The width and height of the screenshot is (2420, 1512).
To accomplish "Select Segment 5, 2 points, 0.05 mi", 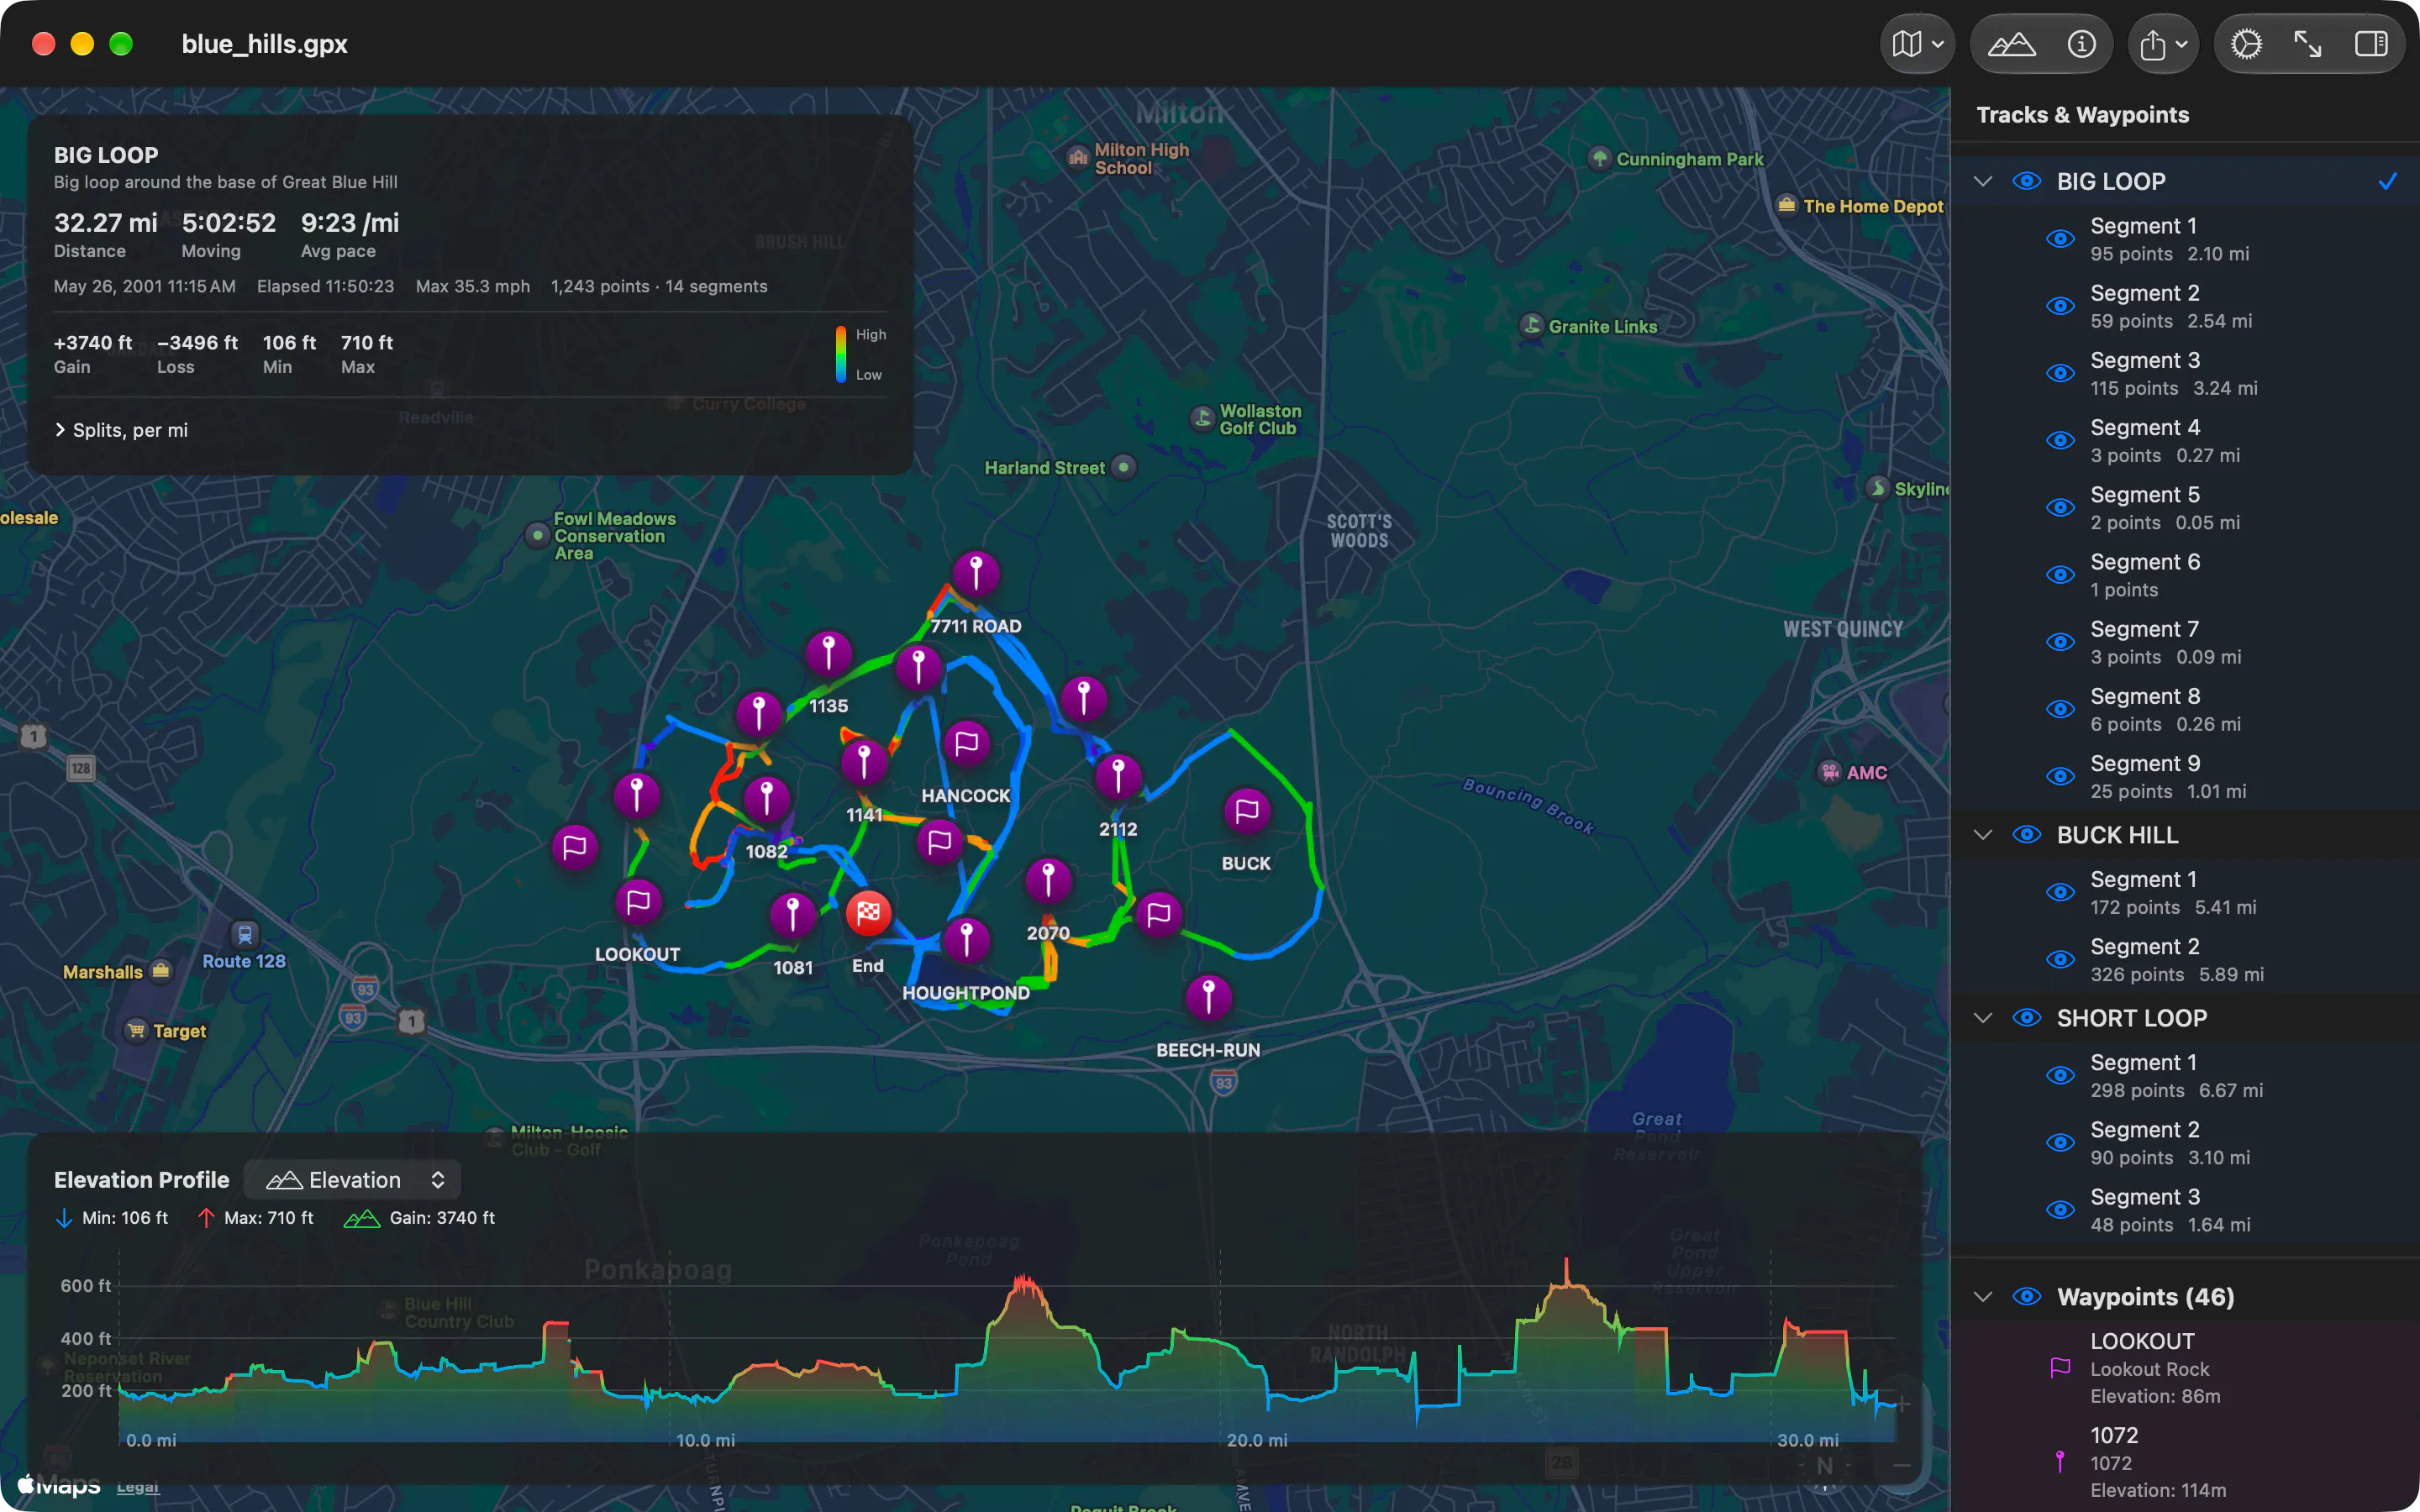I will coord(2185,508).
